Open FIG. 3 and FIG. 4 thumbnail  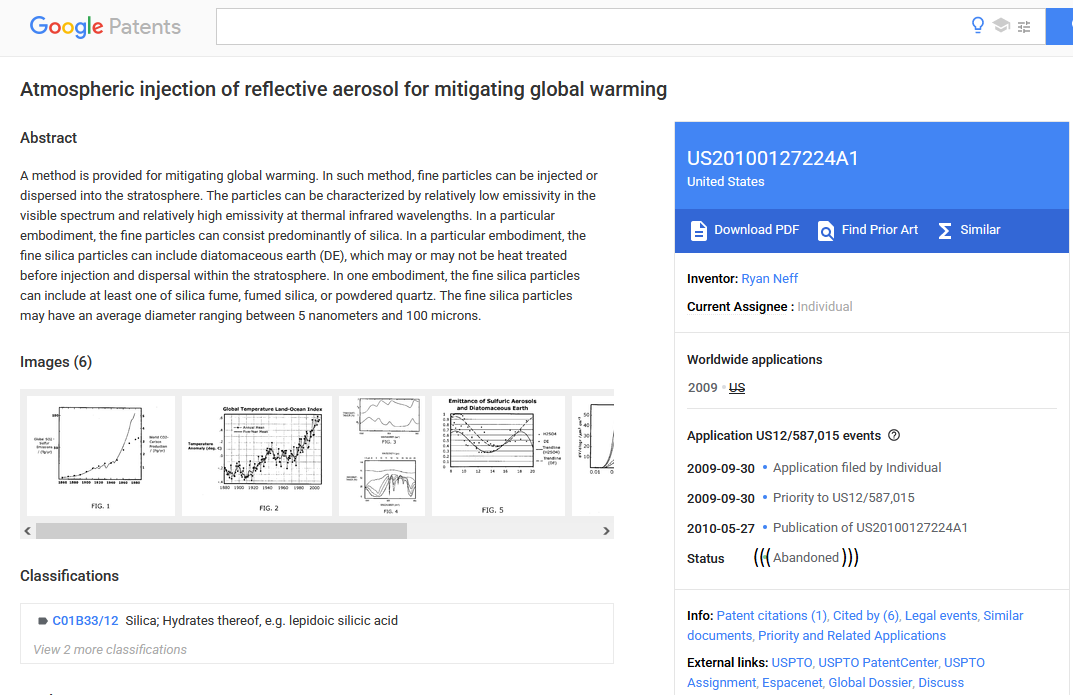pyautogui.click(x=382, y=456)
